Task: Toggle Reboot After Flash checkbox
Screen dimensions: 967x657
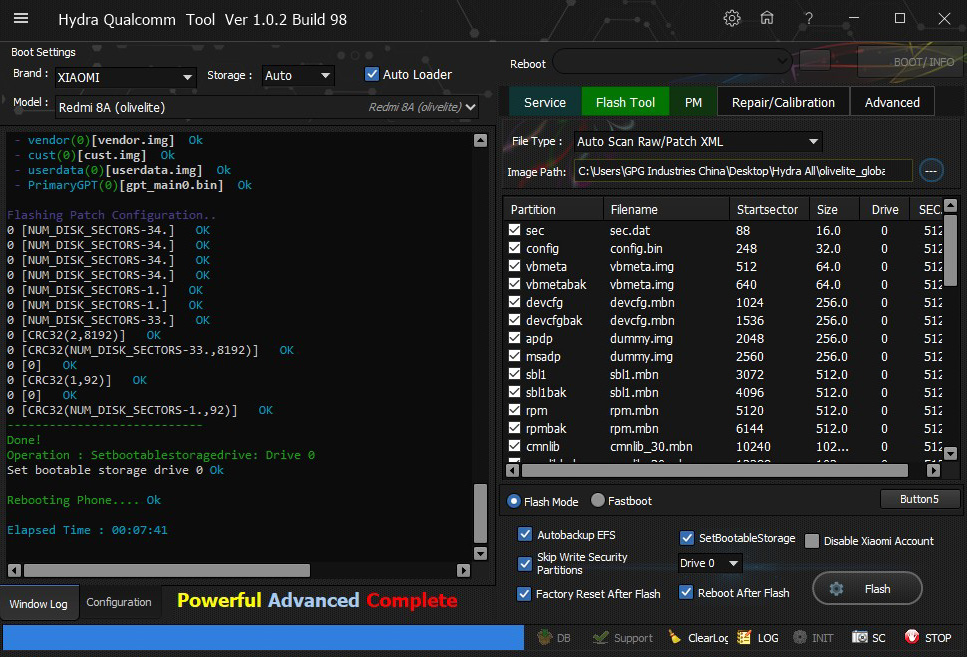Action: pos(686,592)
